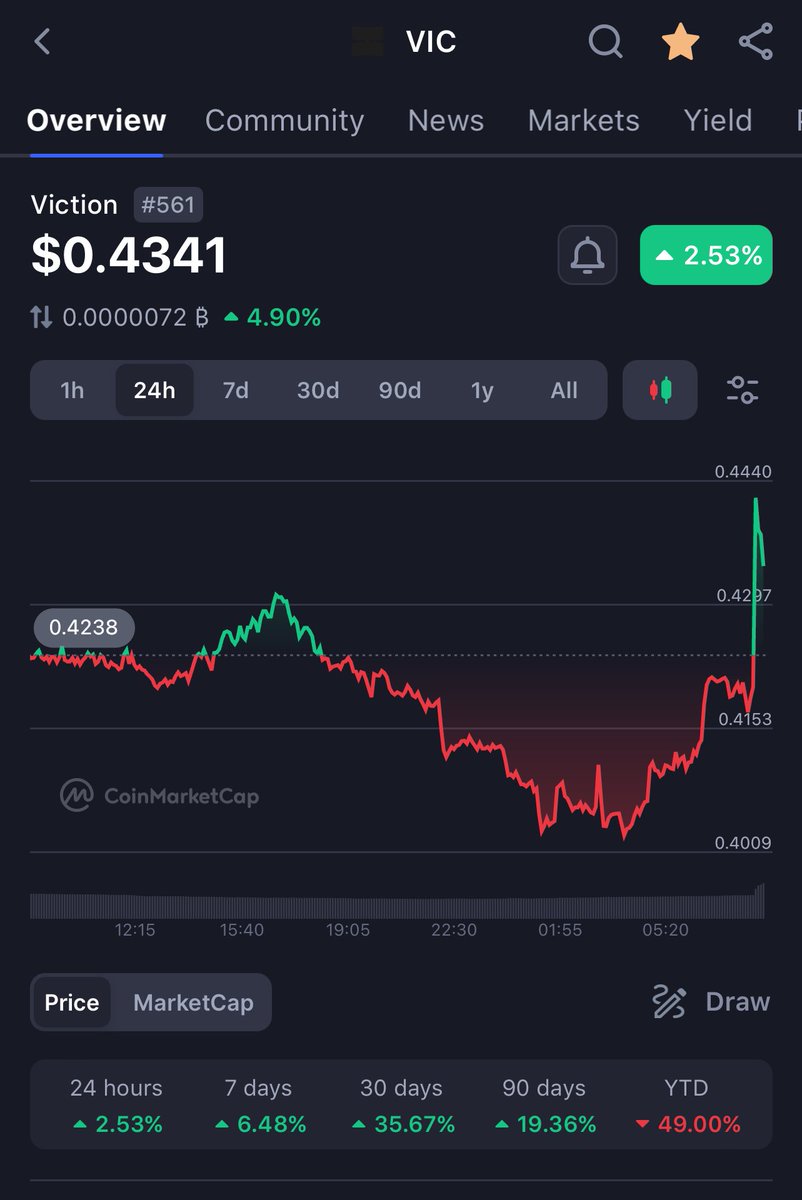Open the Markets tab

tap(583, 121)
